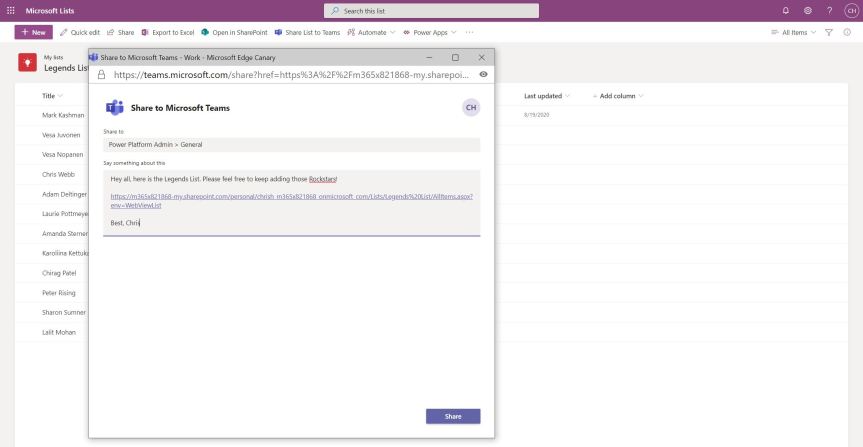
Task: Click Open in SharePoint
Action: coord(234,32)
